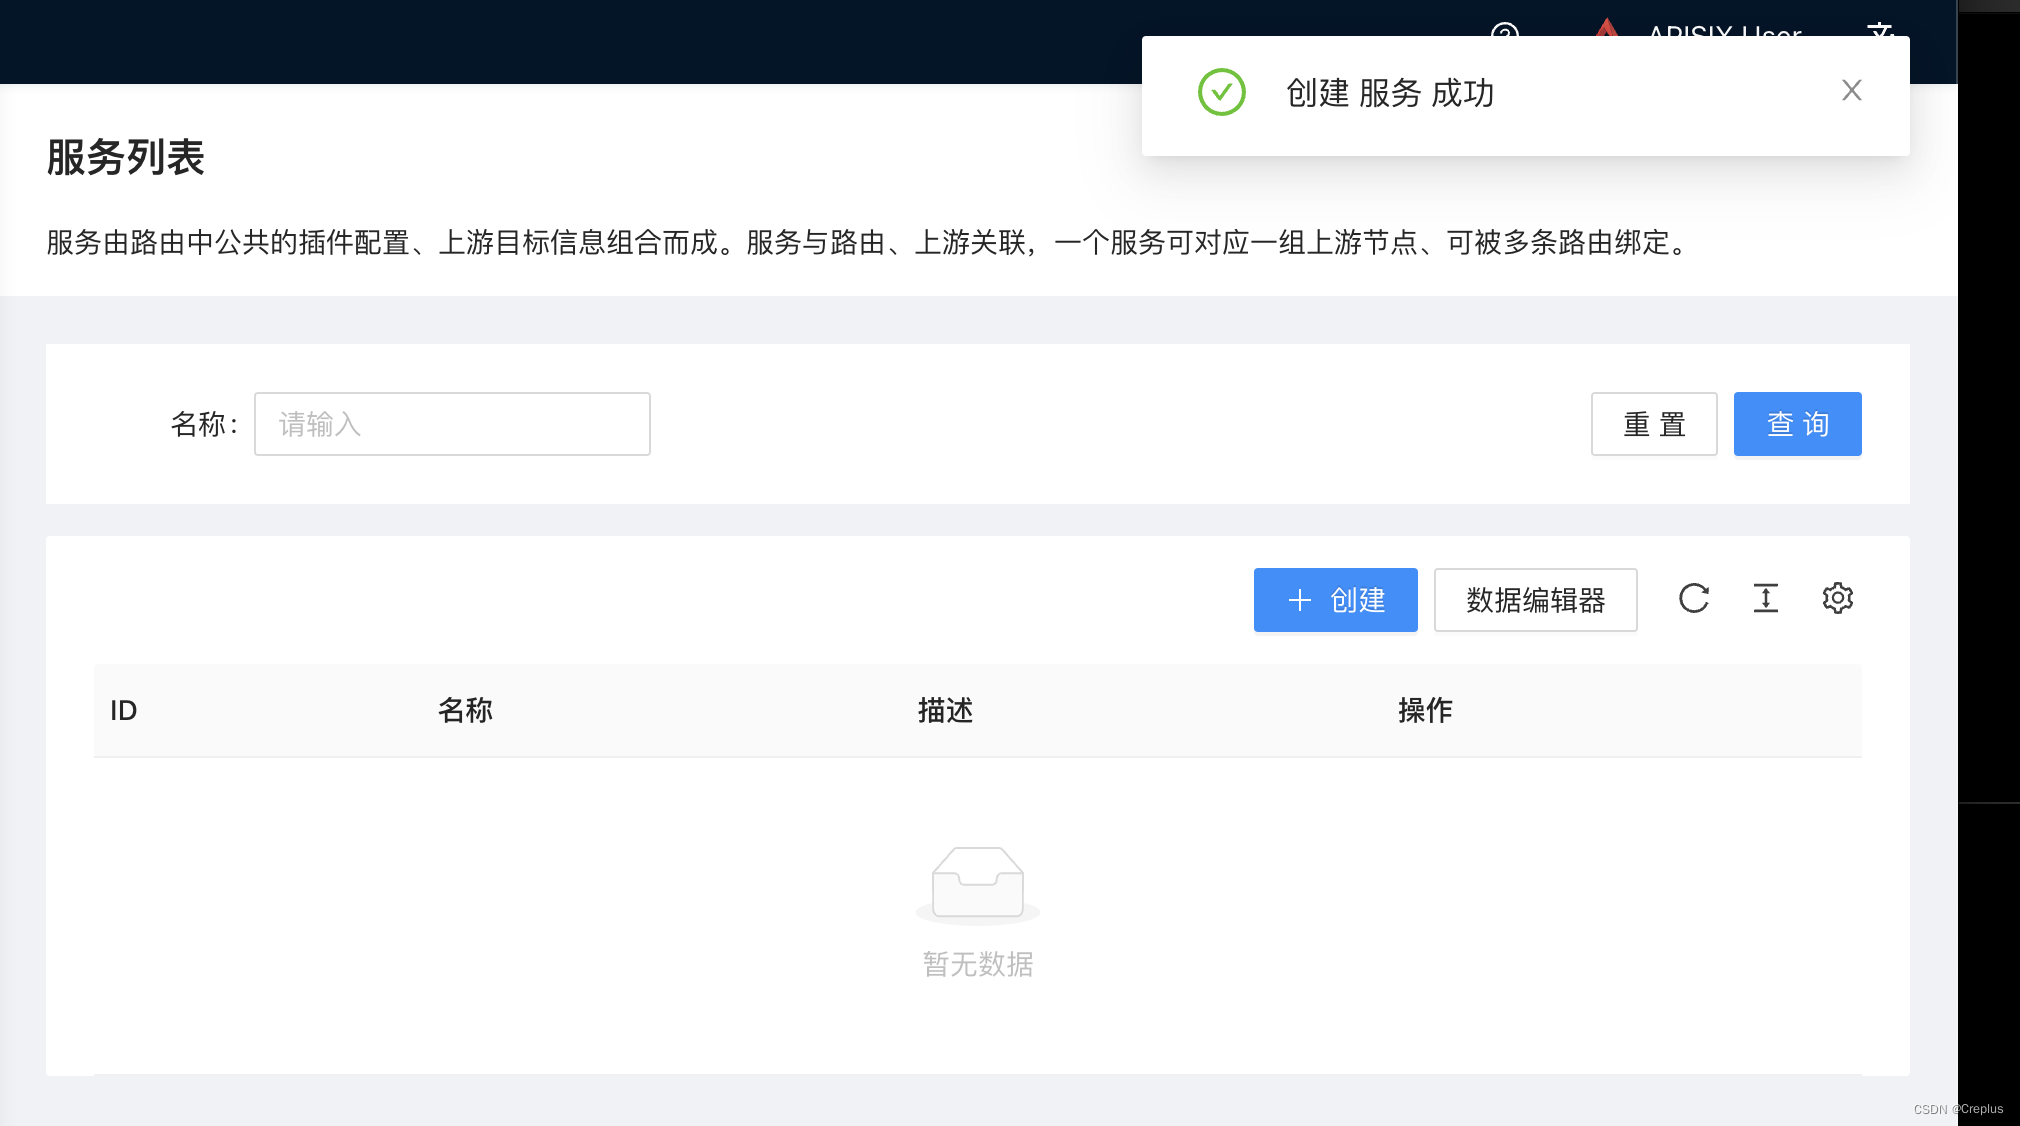This screenshot has height=1126, width=2020.
Task: Click the 操作 column header
Action: (1425, 711)
